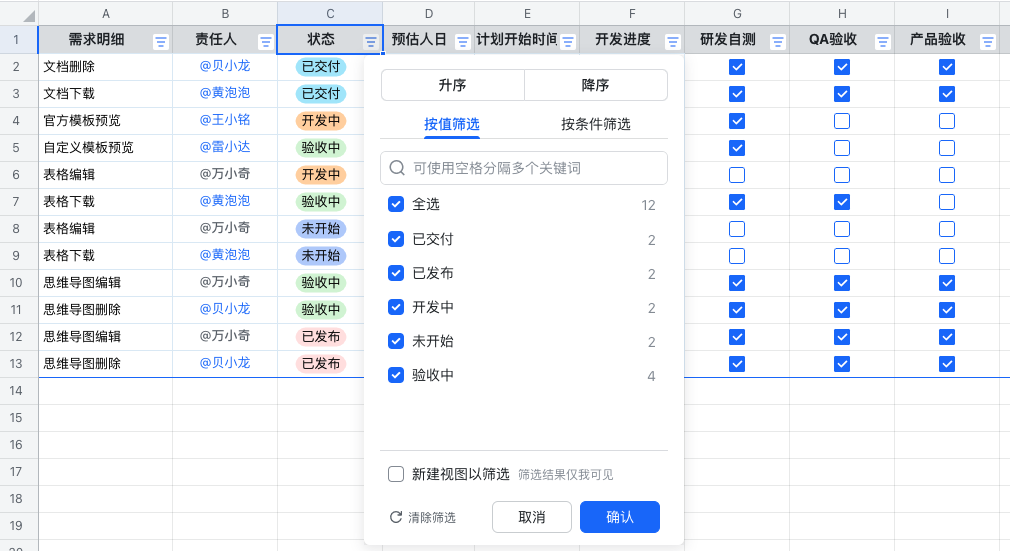Screen dimensions: 1010x551
Task: Enable 新建视图以筛选 checkbox
Action: 396,474
